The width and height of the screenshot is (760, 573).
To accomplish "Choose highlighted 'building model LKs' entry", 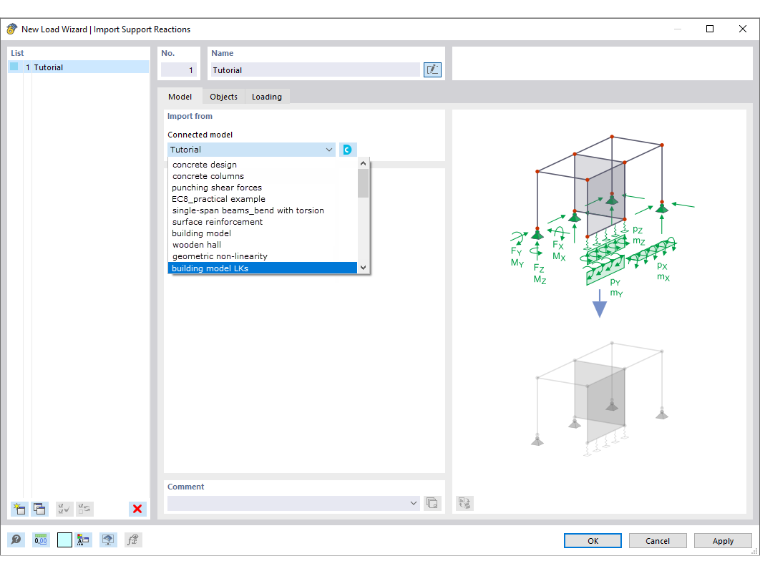I will click(262, 268).
